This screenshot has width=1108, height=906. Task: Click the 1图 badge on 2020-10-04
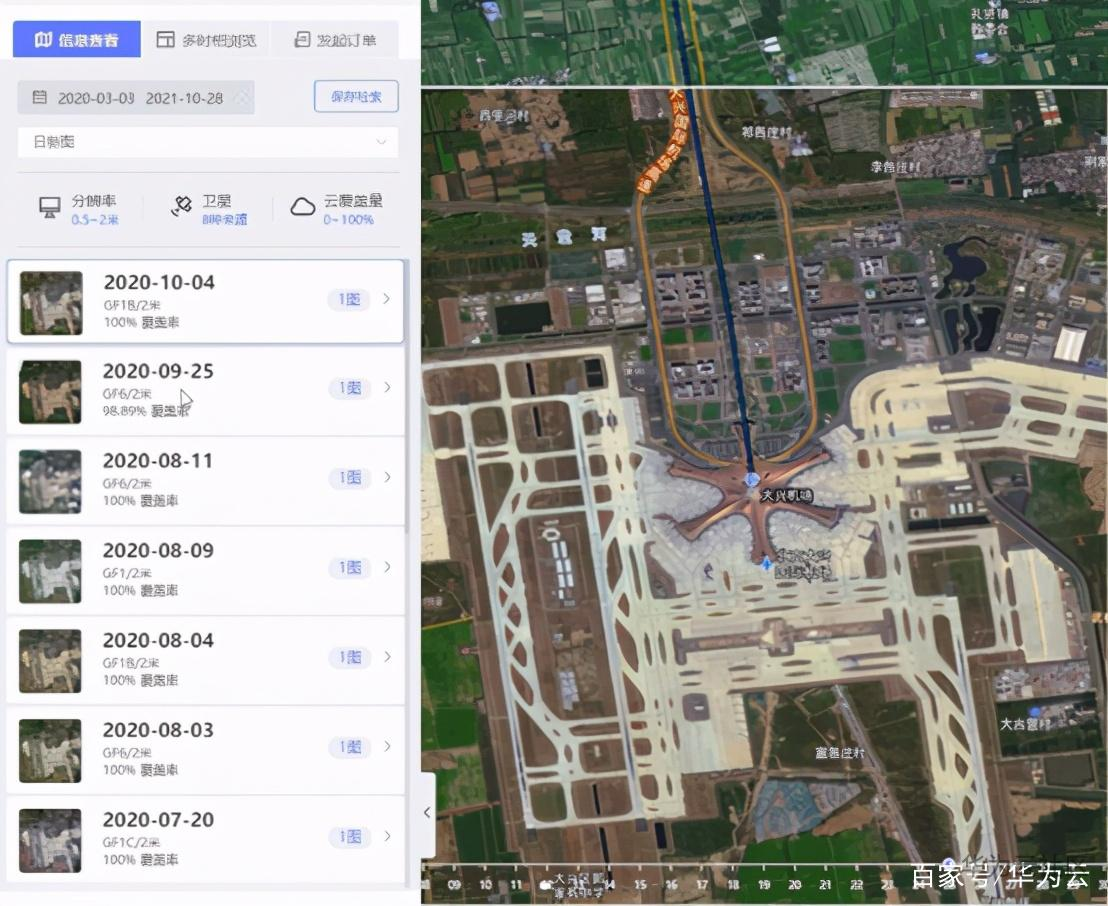click(349, 300)
